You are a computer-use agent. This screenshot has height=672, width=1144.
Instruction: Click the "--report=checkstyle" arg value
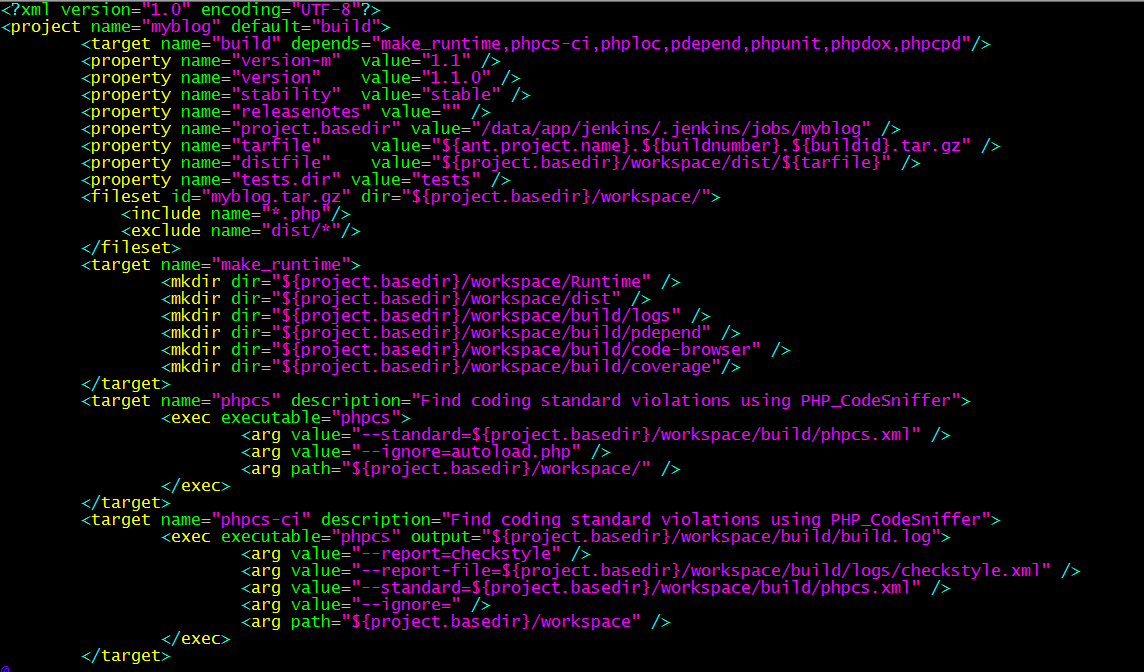point(456,553)
